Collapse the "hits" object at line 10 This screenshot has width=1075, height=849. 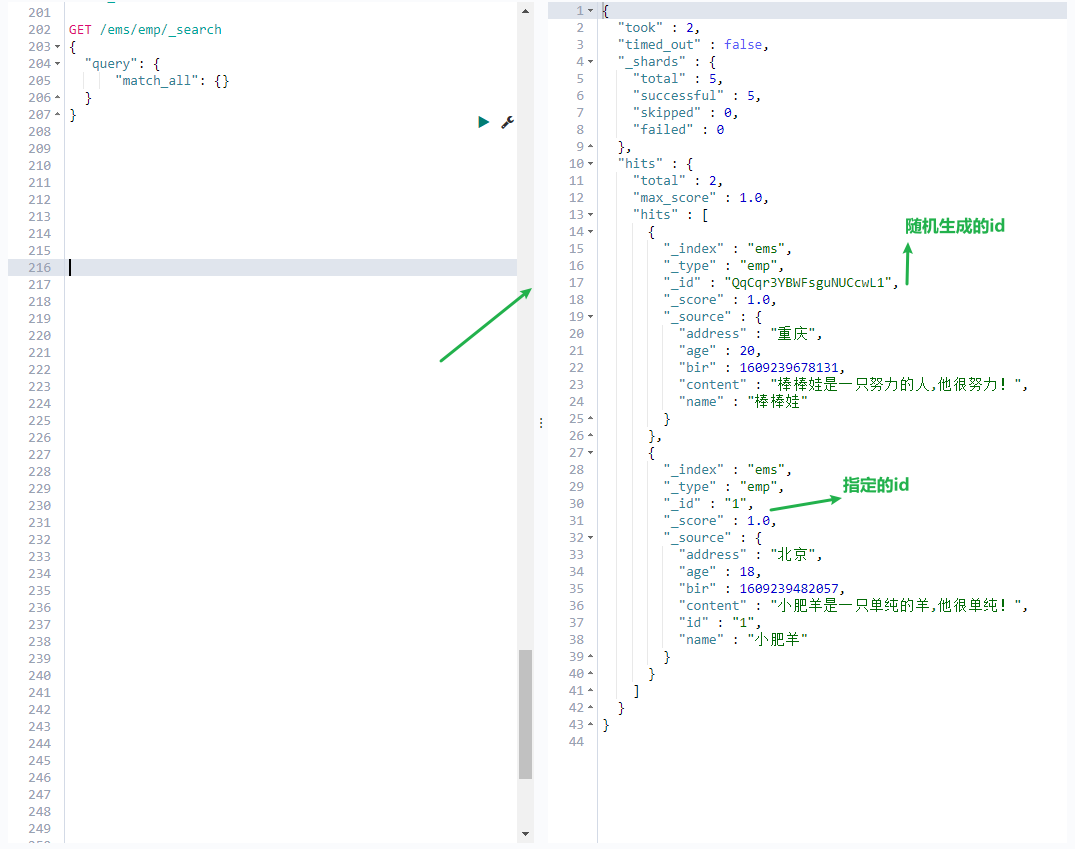pos(590,164)
